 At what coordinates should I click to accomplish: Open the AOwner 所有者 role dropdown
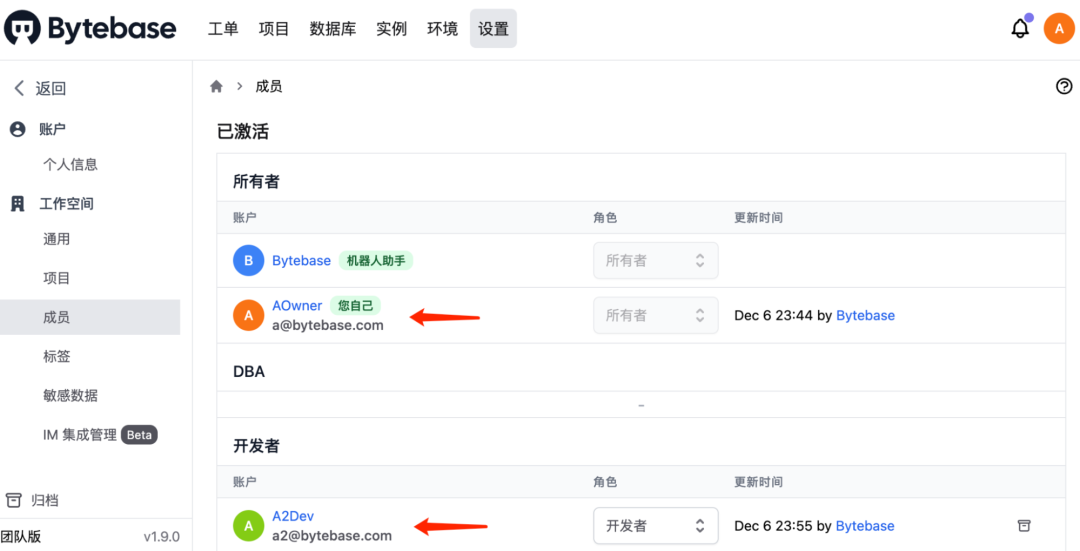656,315
